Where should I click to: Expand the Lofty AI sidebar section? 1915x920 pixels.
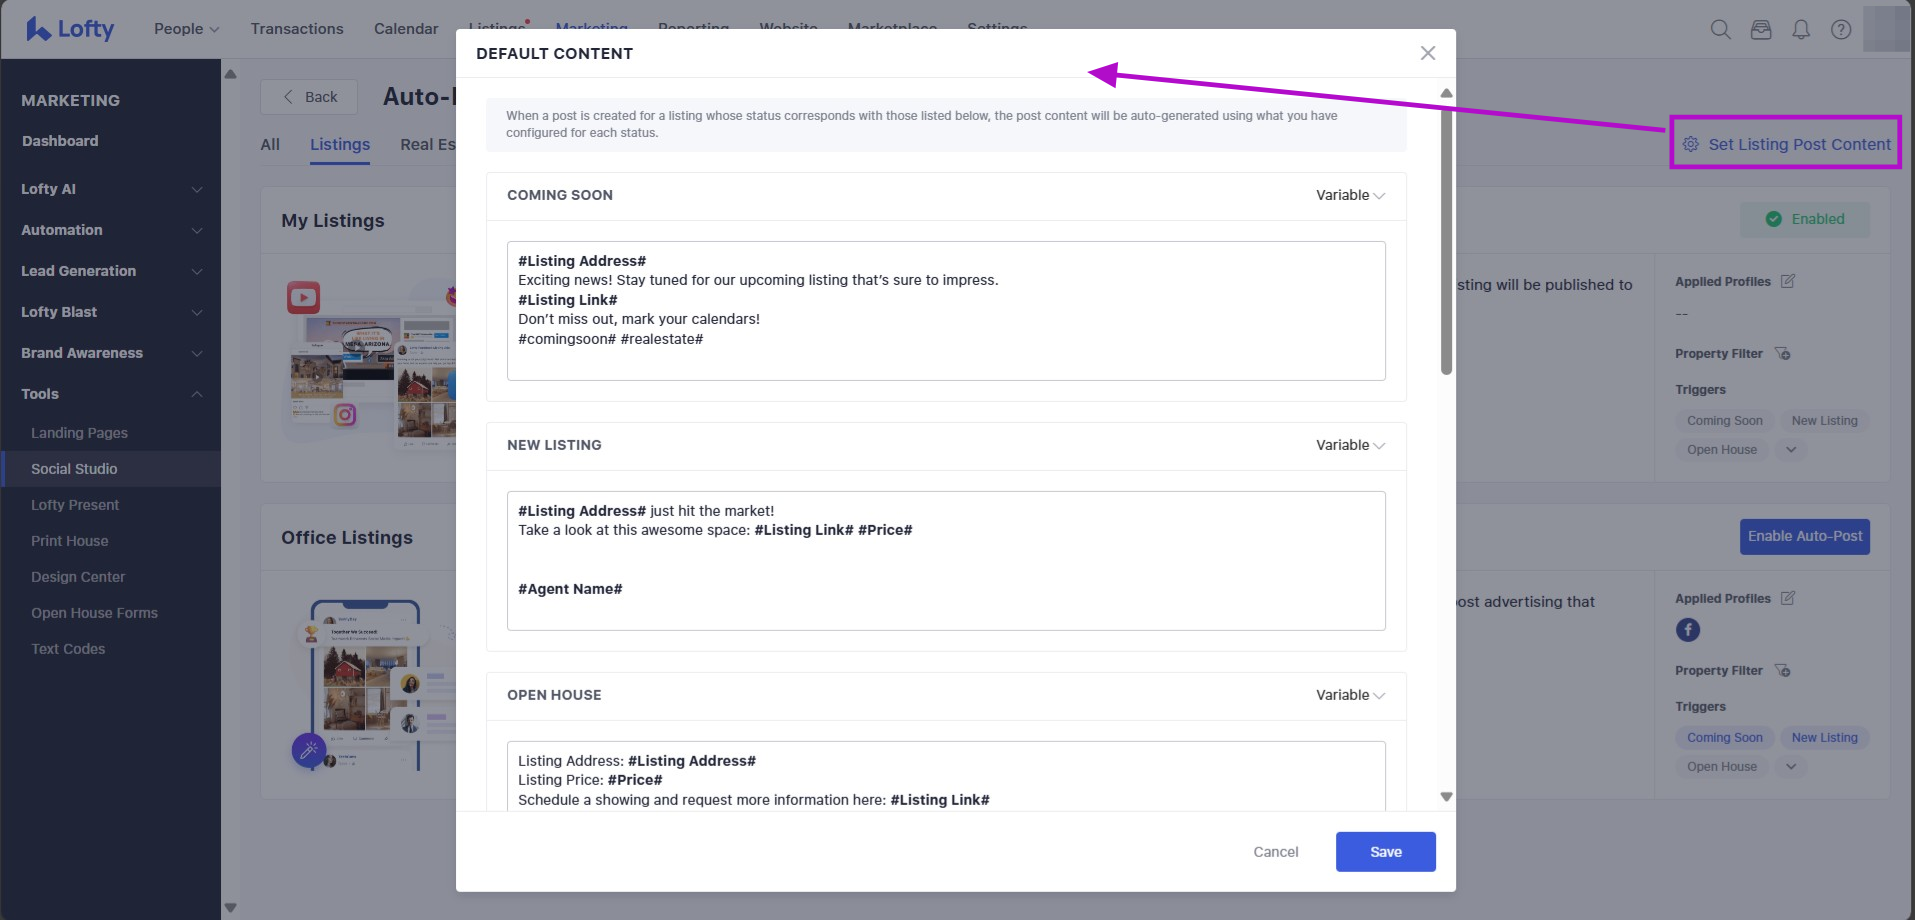click(110, 189)
